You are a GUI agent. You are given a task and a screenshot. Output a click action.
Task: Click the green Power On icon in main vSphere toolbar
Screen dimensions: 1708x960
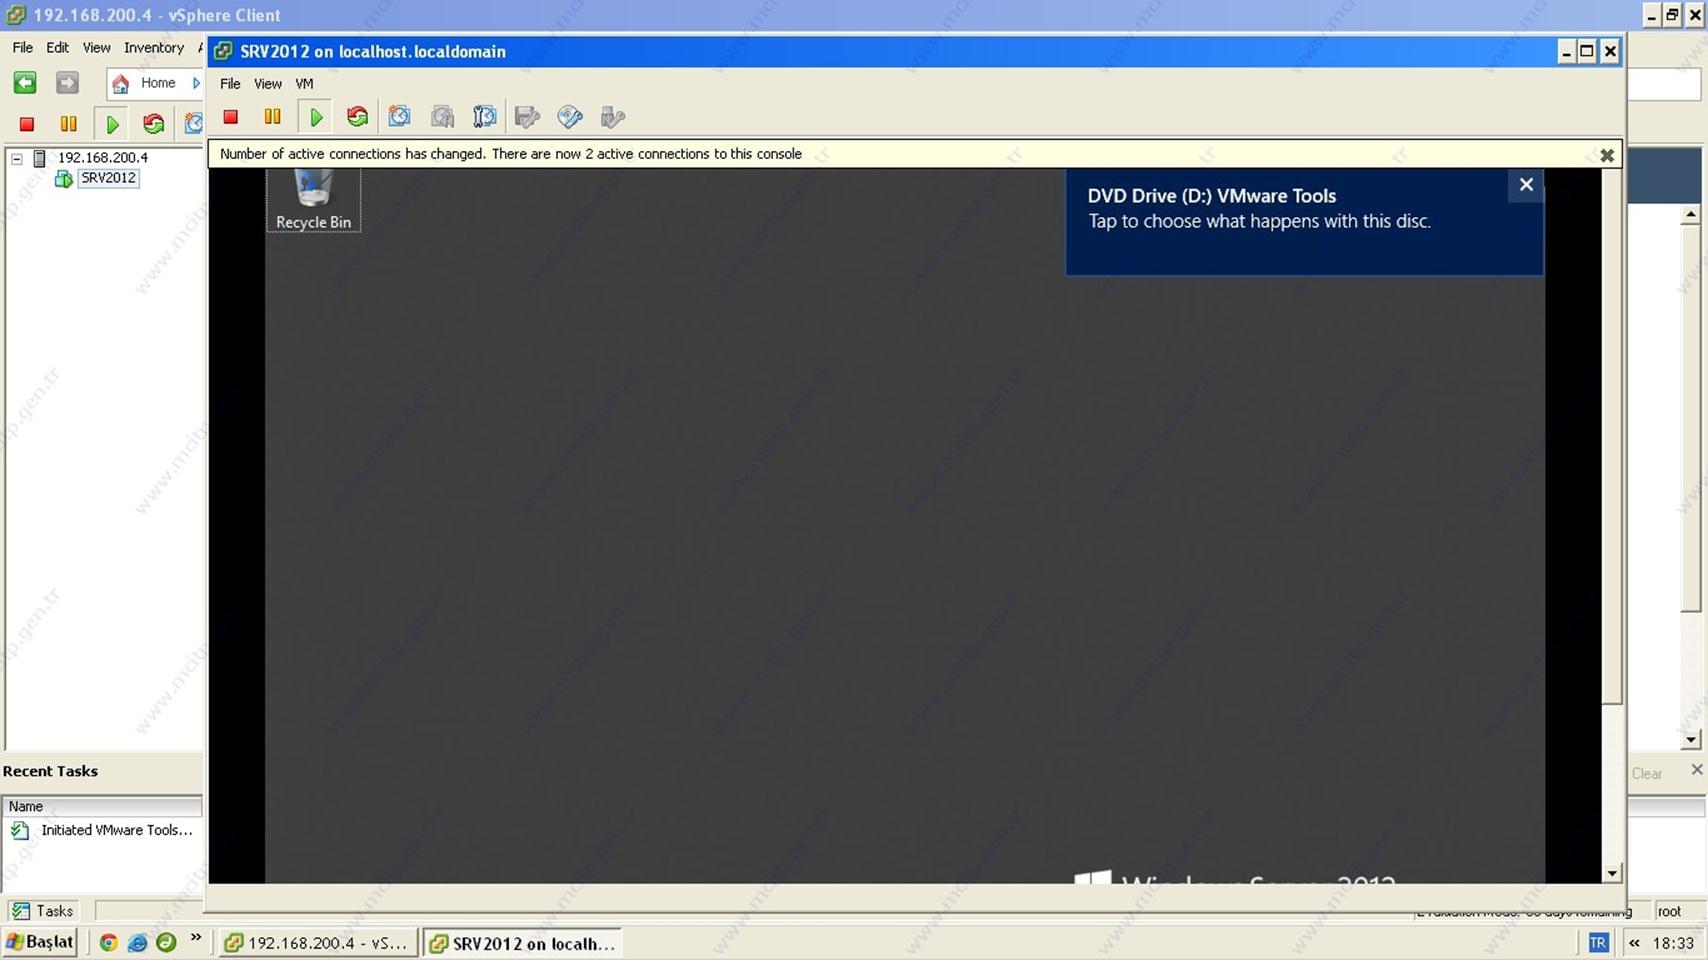[x=112, y=124]
